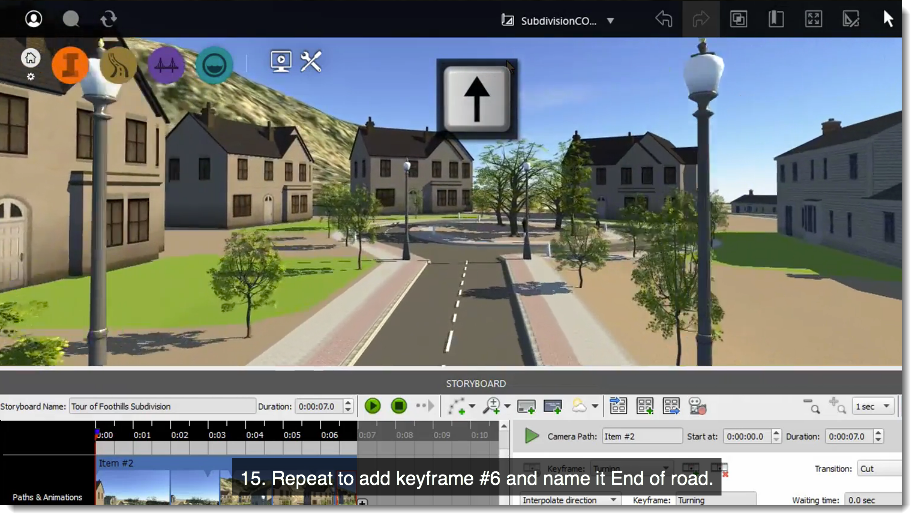Screen dimensions: 917x520
Task: Adjust the Start at stepper arrows
Action: click(x=776, y=436)
